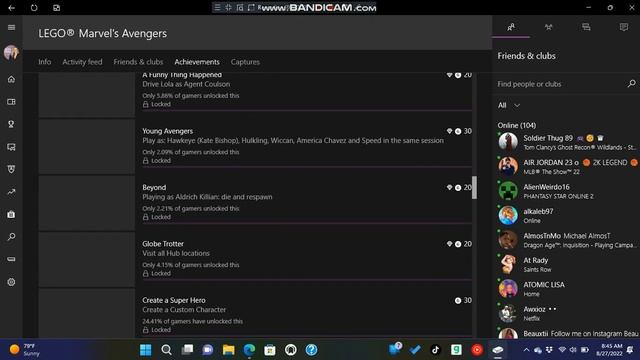640x360 pixels.
Task: Click alkaleb97's avatar picture
Action: [508, 216]
